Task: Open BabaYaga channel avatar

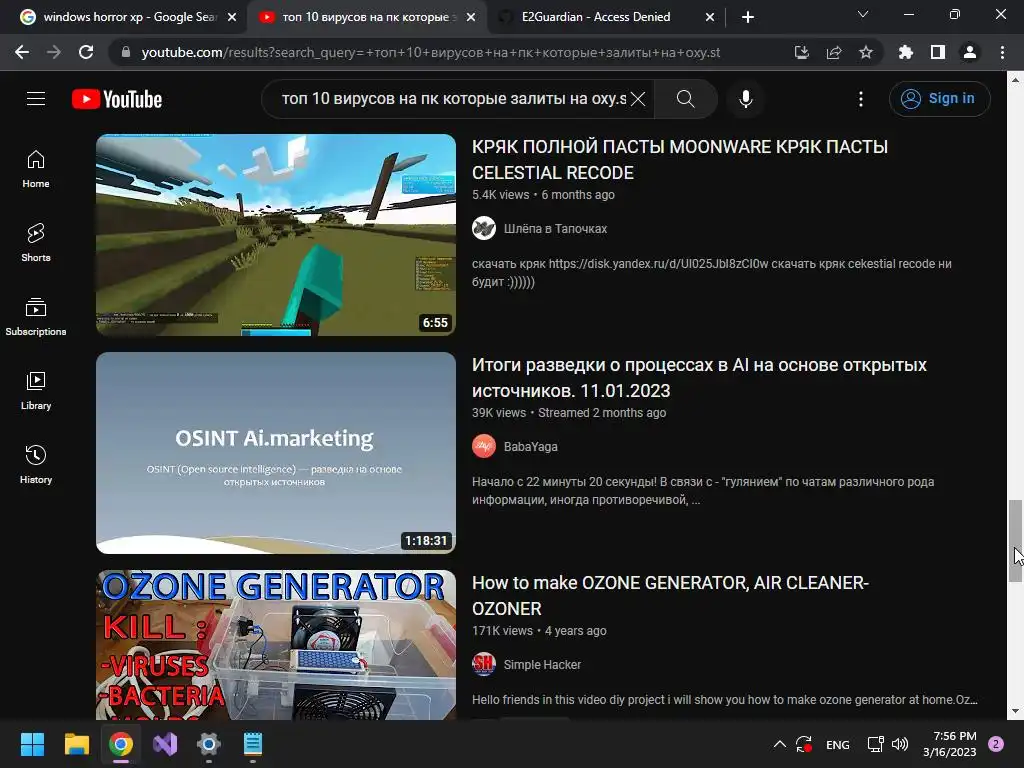Action: point(484,447)
